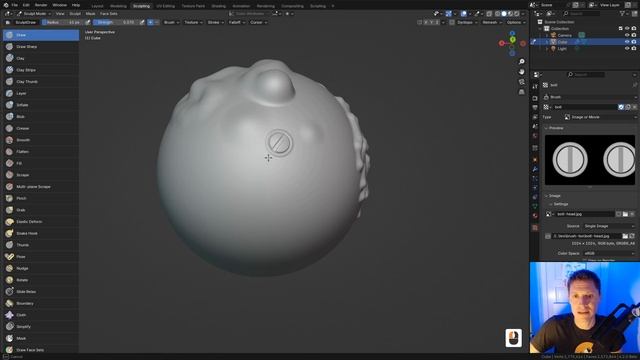Adjust the brush Strength slider
This screenshot has height=360, width=640.
(116, 22)
